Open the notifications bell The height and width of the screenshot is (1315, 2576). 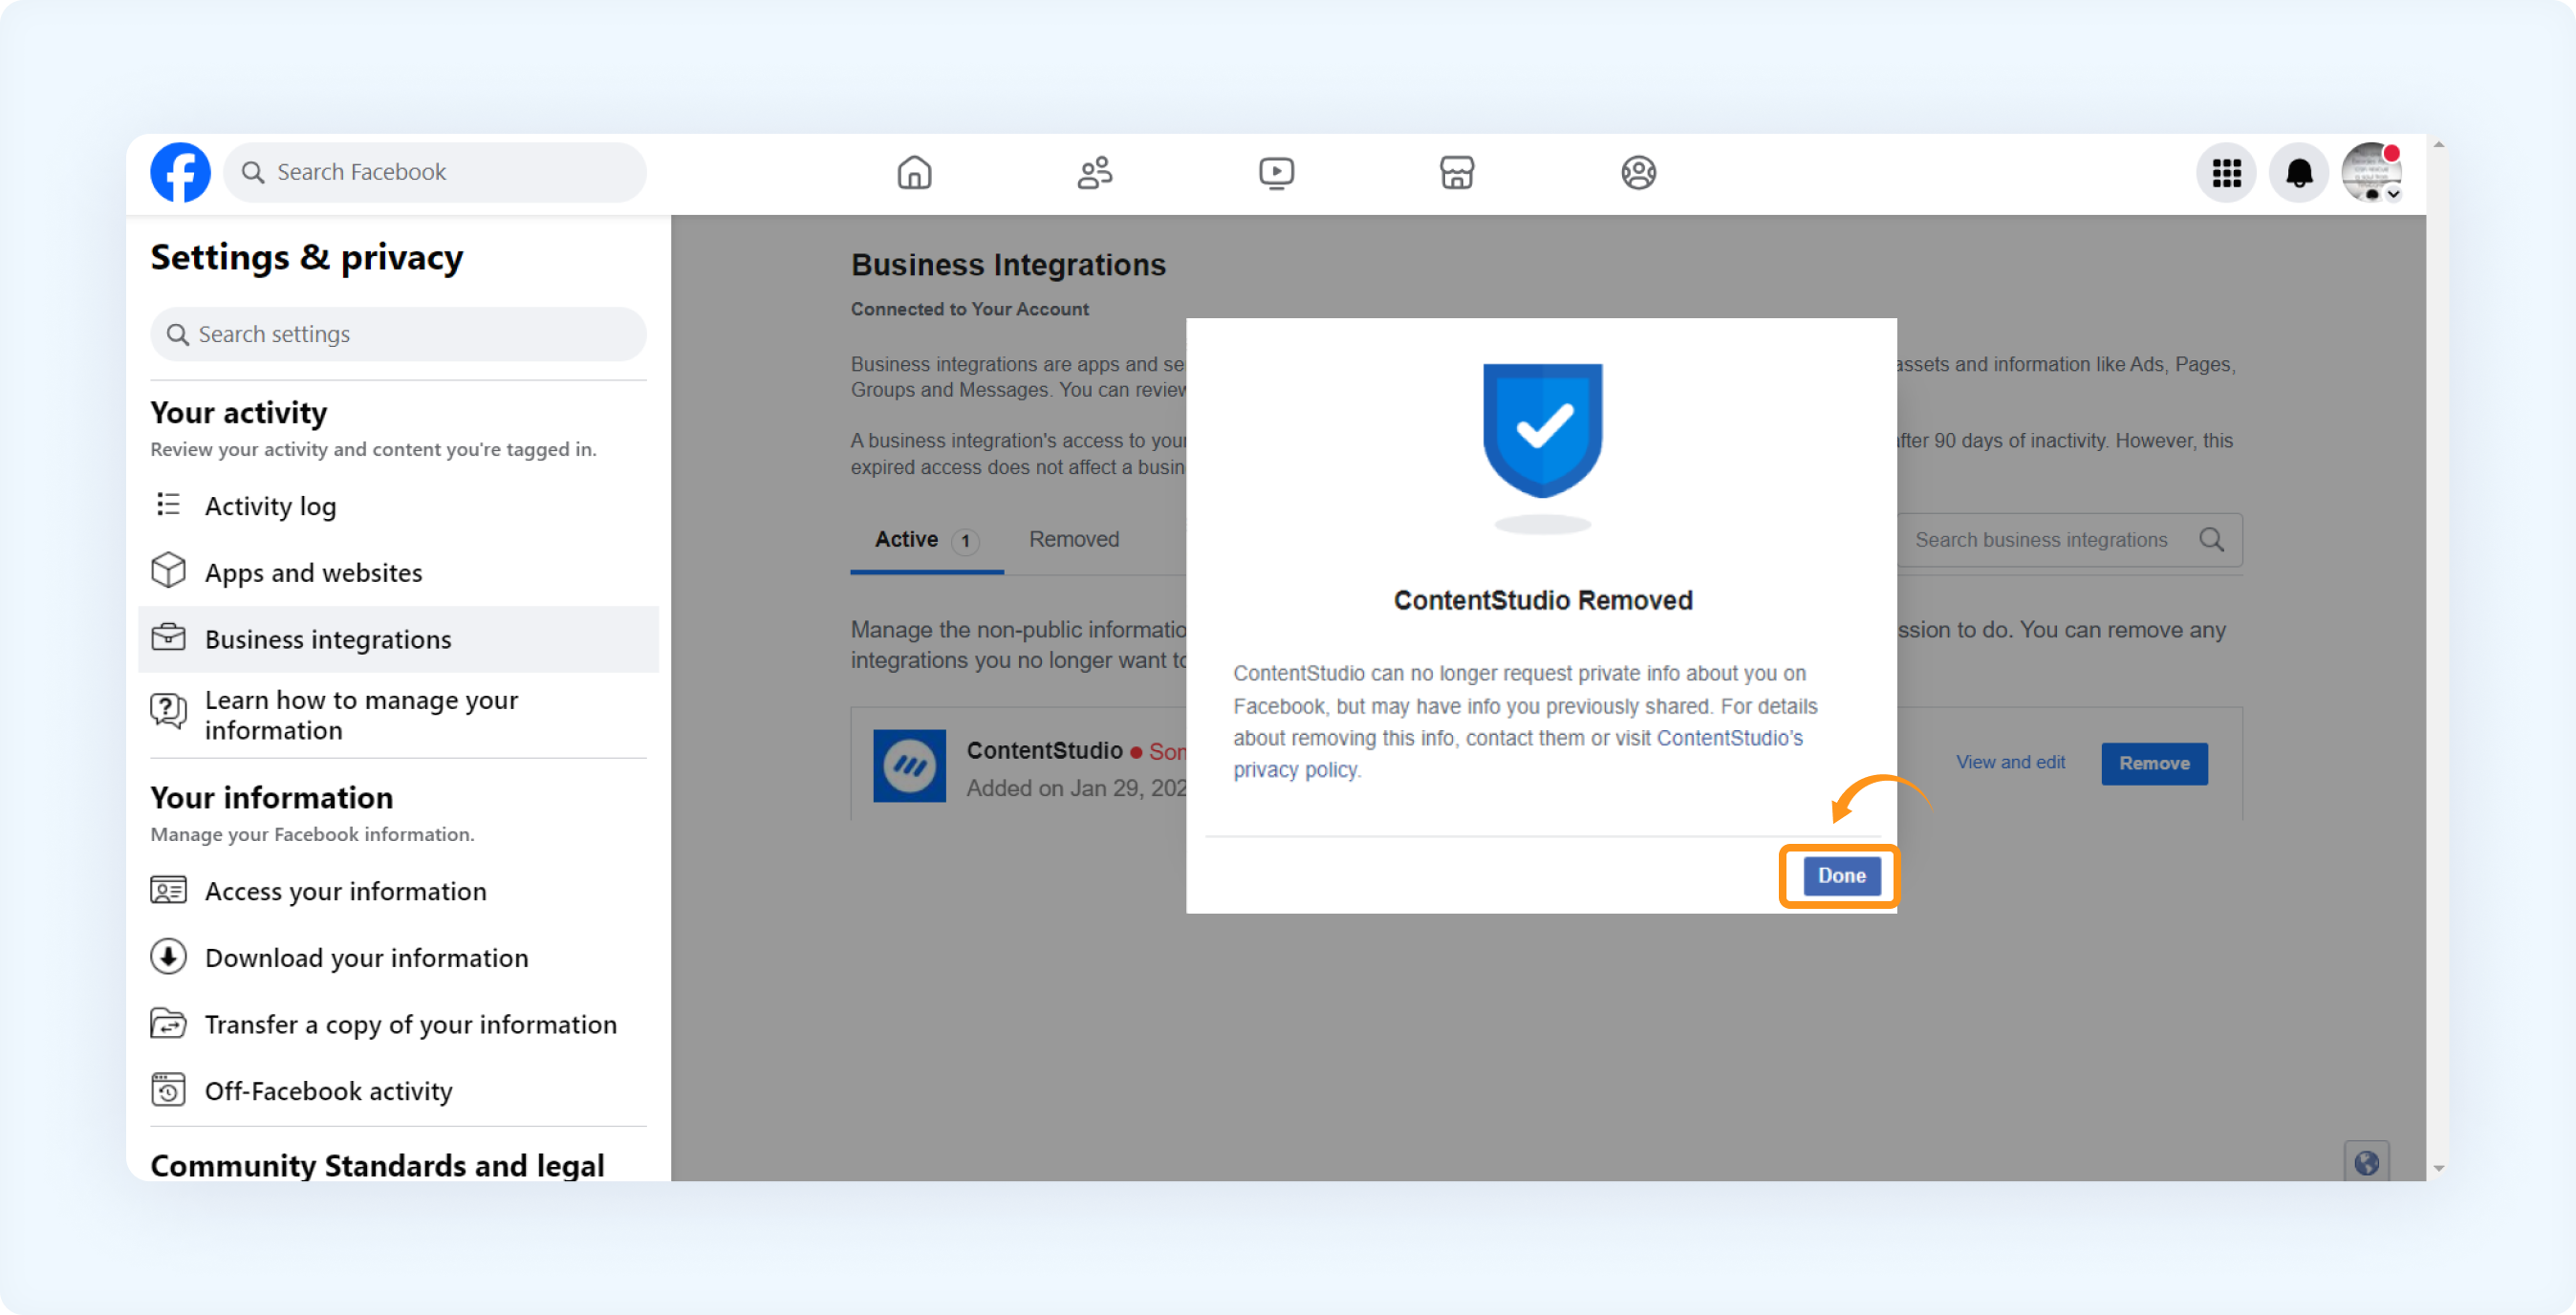tap(2299, 173)
